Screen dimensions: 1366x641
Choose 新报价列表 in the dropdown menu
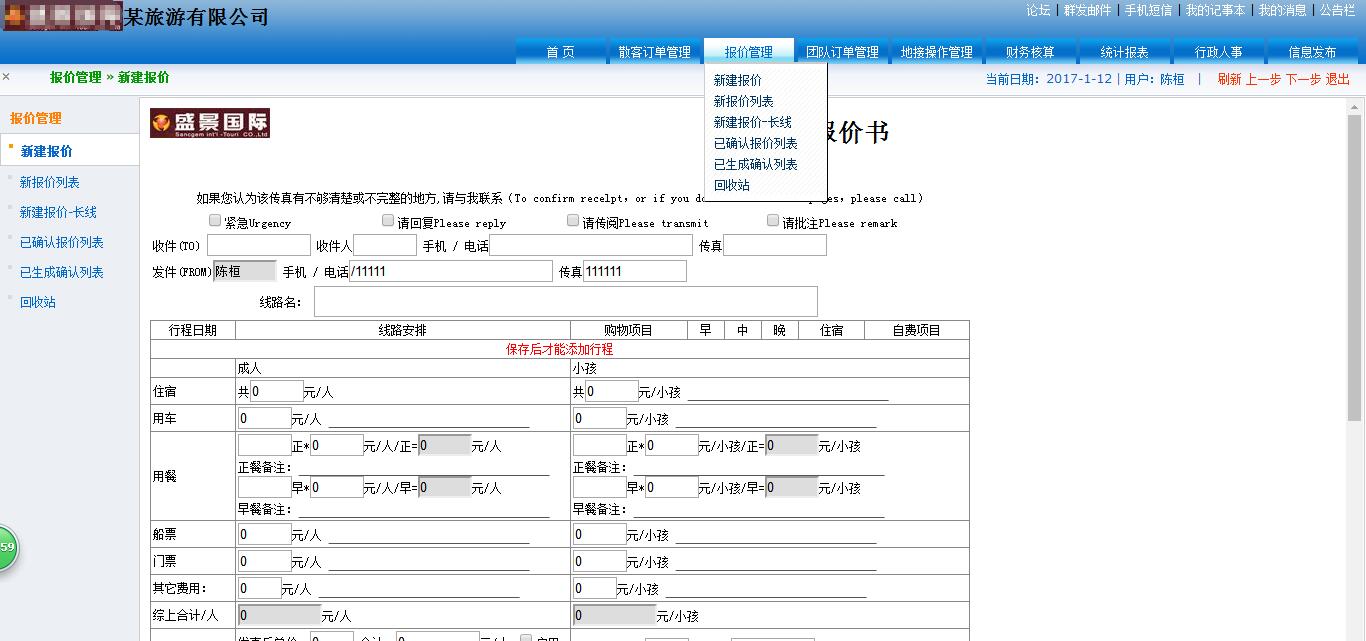pyautogui.click(x=743, y=101)
